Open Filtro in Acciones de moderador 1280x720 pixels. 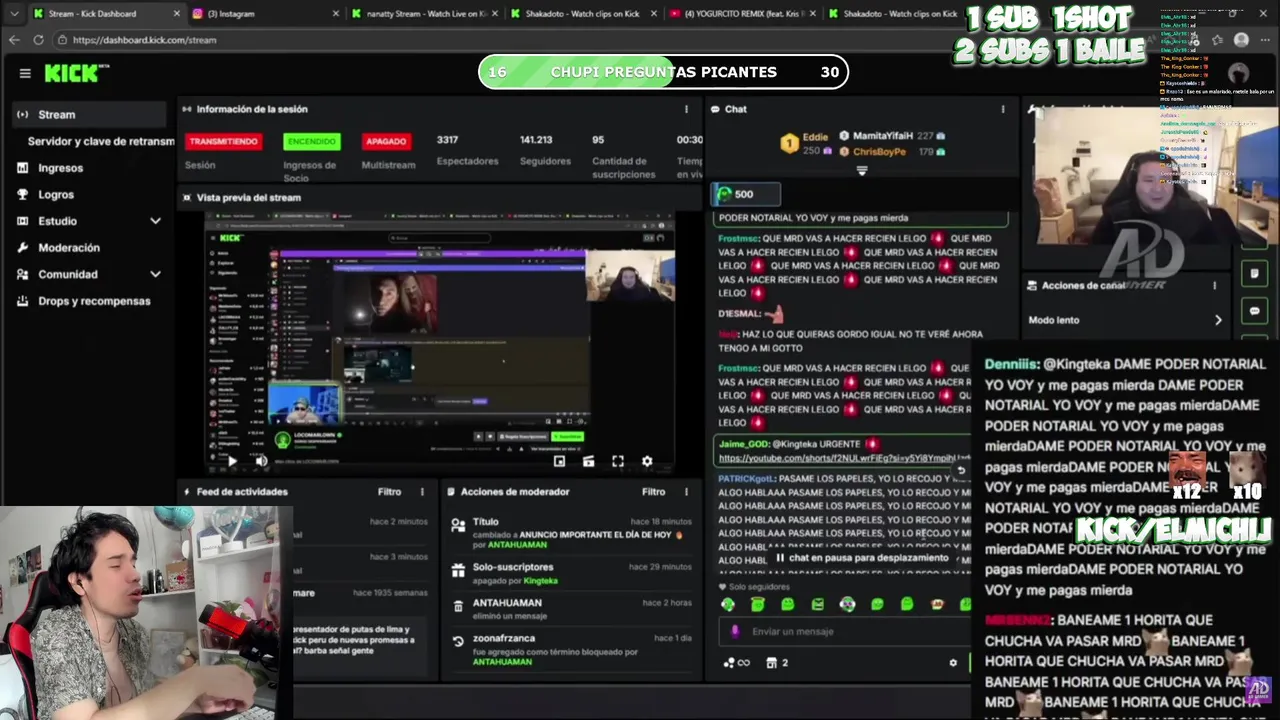[x=653, y=492]
